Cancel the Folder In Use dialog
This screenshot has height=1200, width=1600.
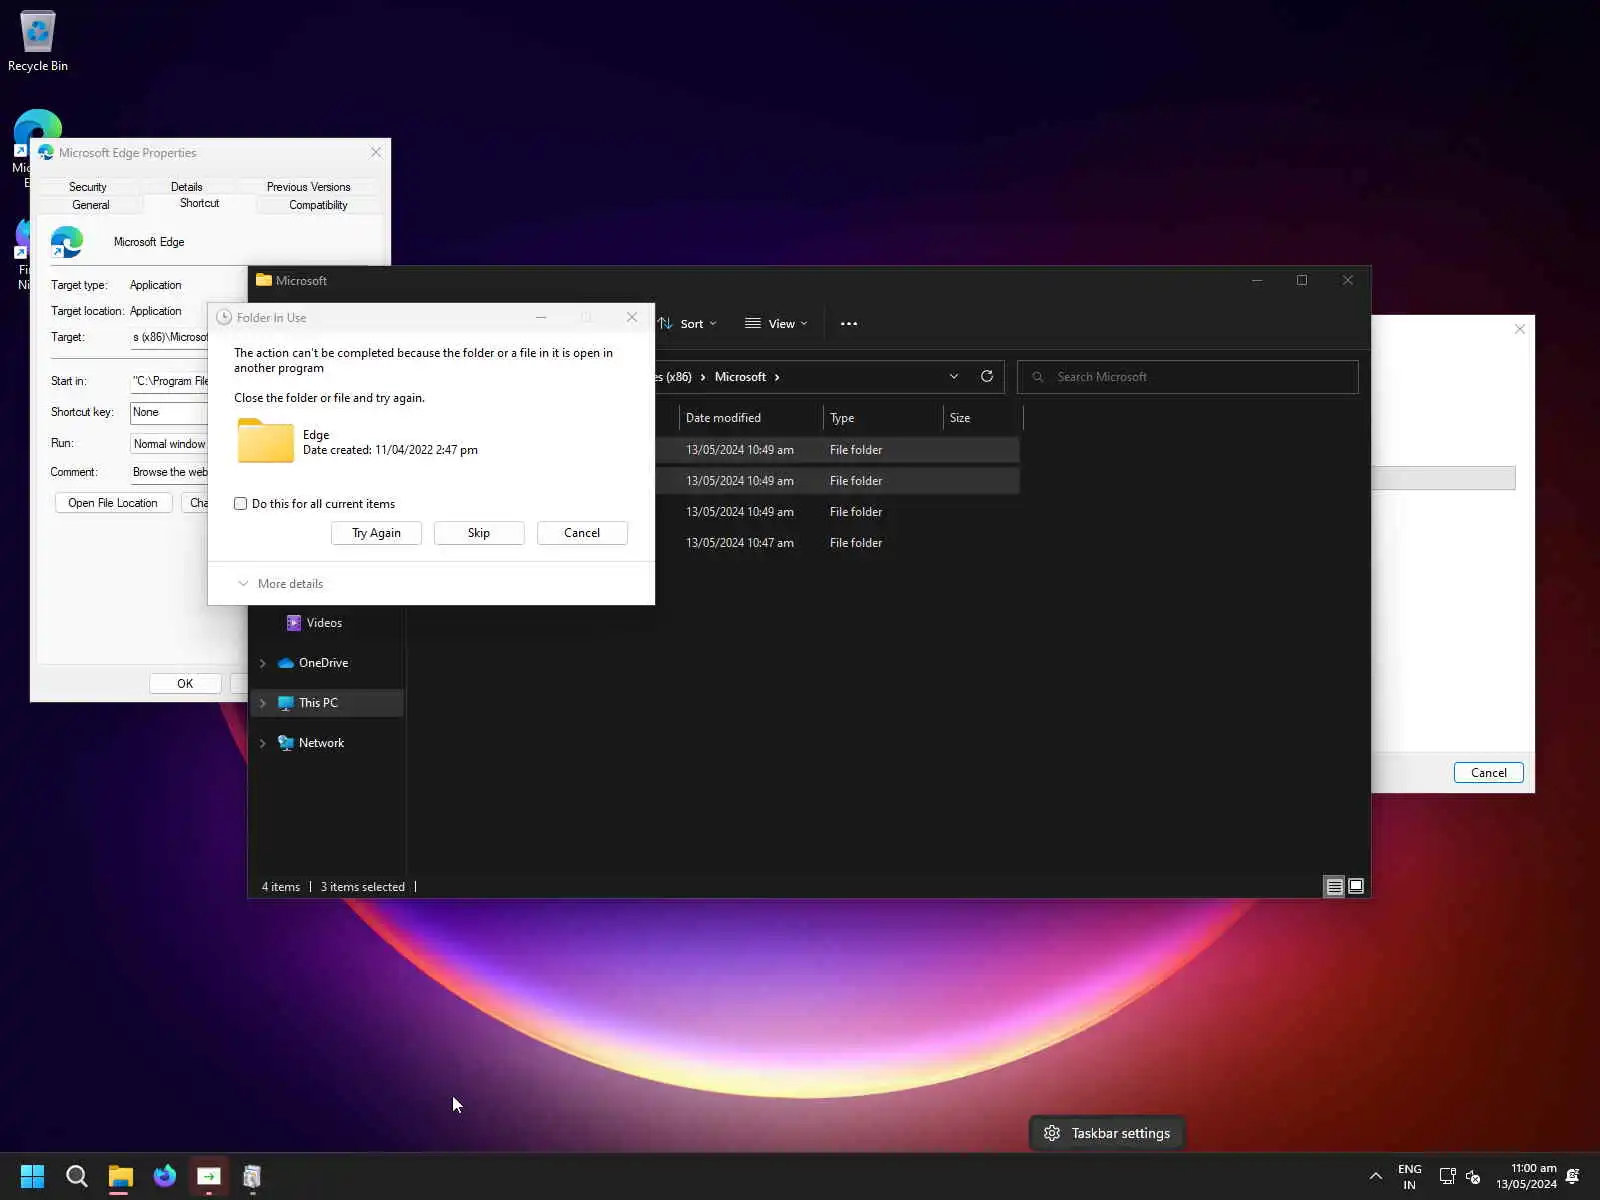pos(582,533)
